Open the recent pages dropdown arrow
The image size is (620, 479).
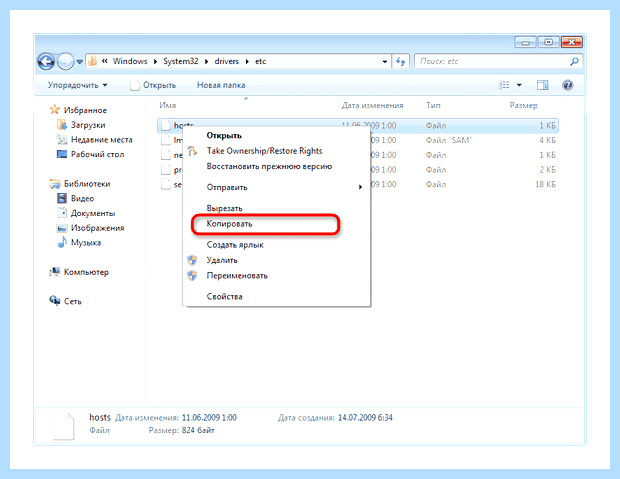pyautogui.click(x=79, y=62)
